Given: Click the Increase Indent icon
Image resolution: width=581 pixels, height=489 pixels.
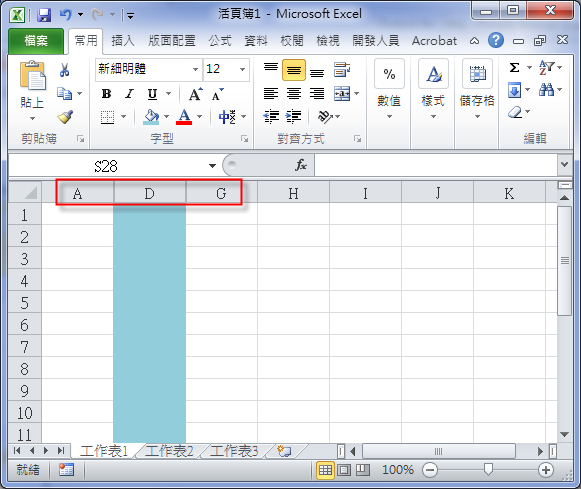Looking at the screenshot, I should pyautogui.click(x=293, y=117).
